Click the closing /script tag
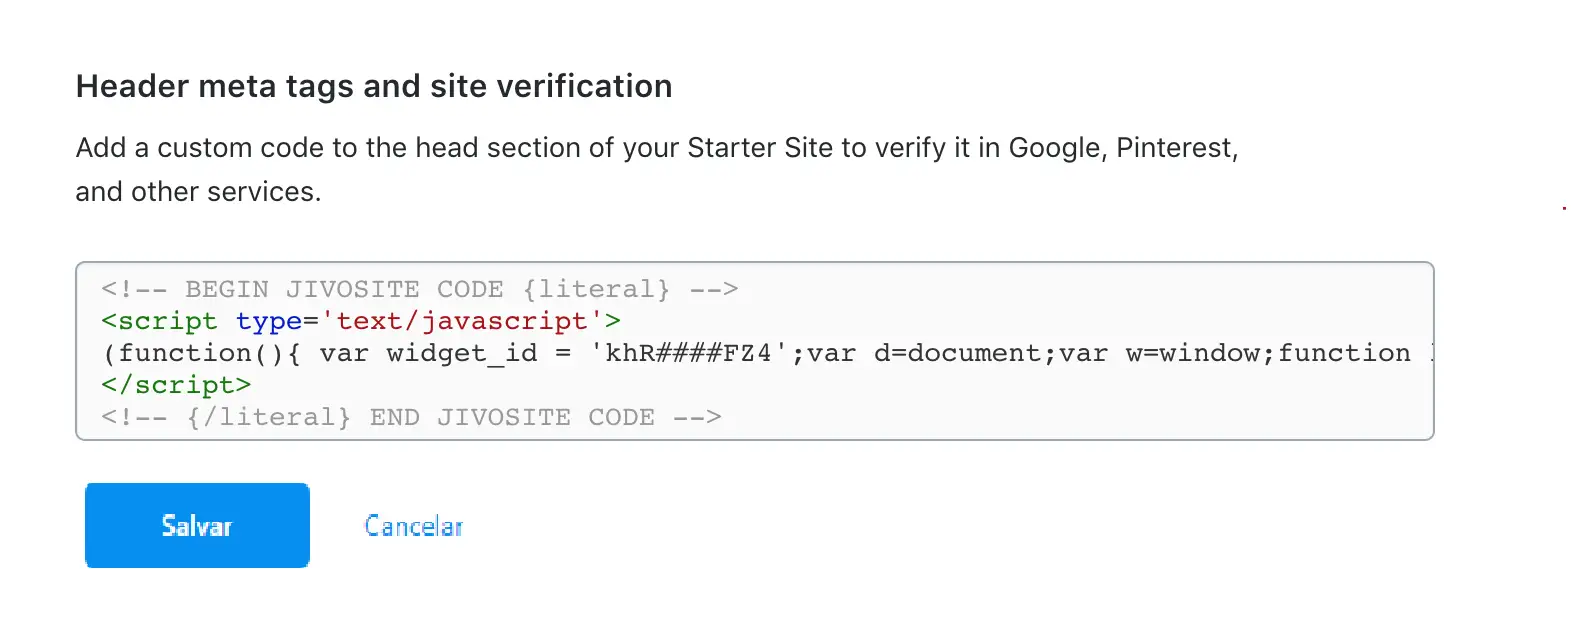The height and width of the screenshot is (633, 1571). (x=176, y=386)
